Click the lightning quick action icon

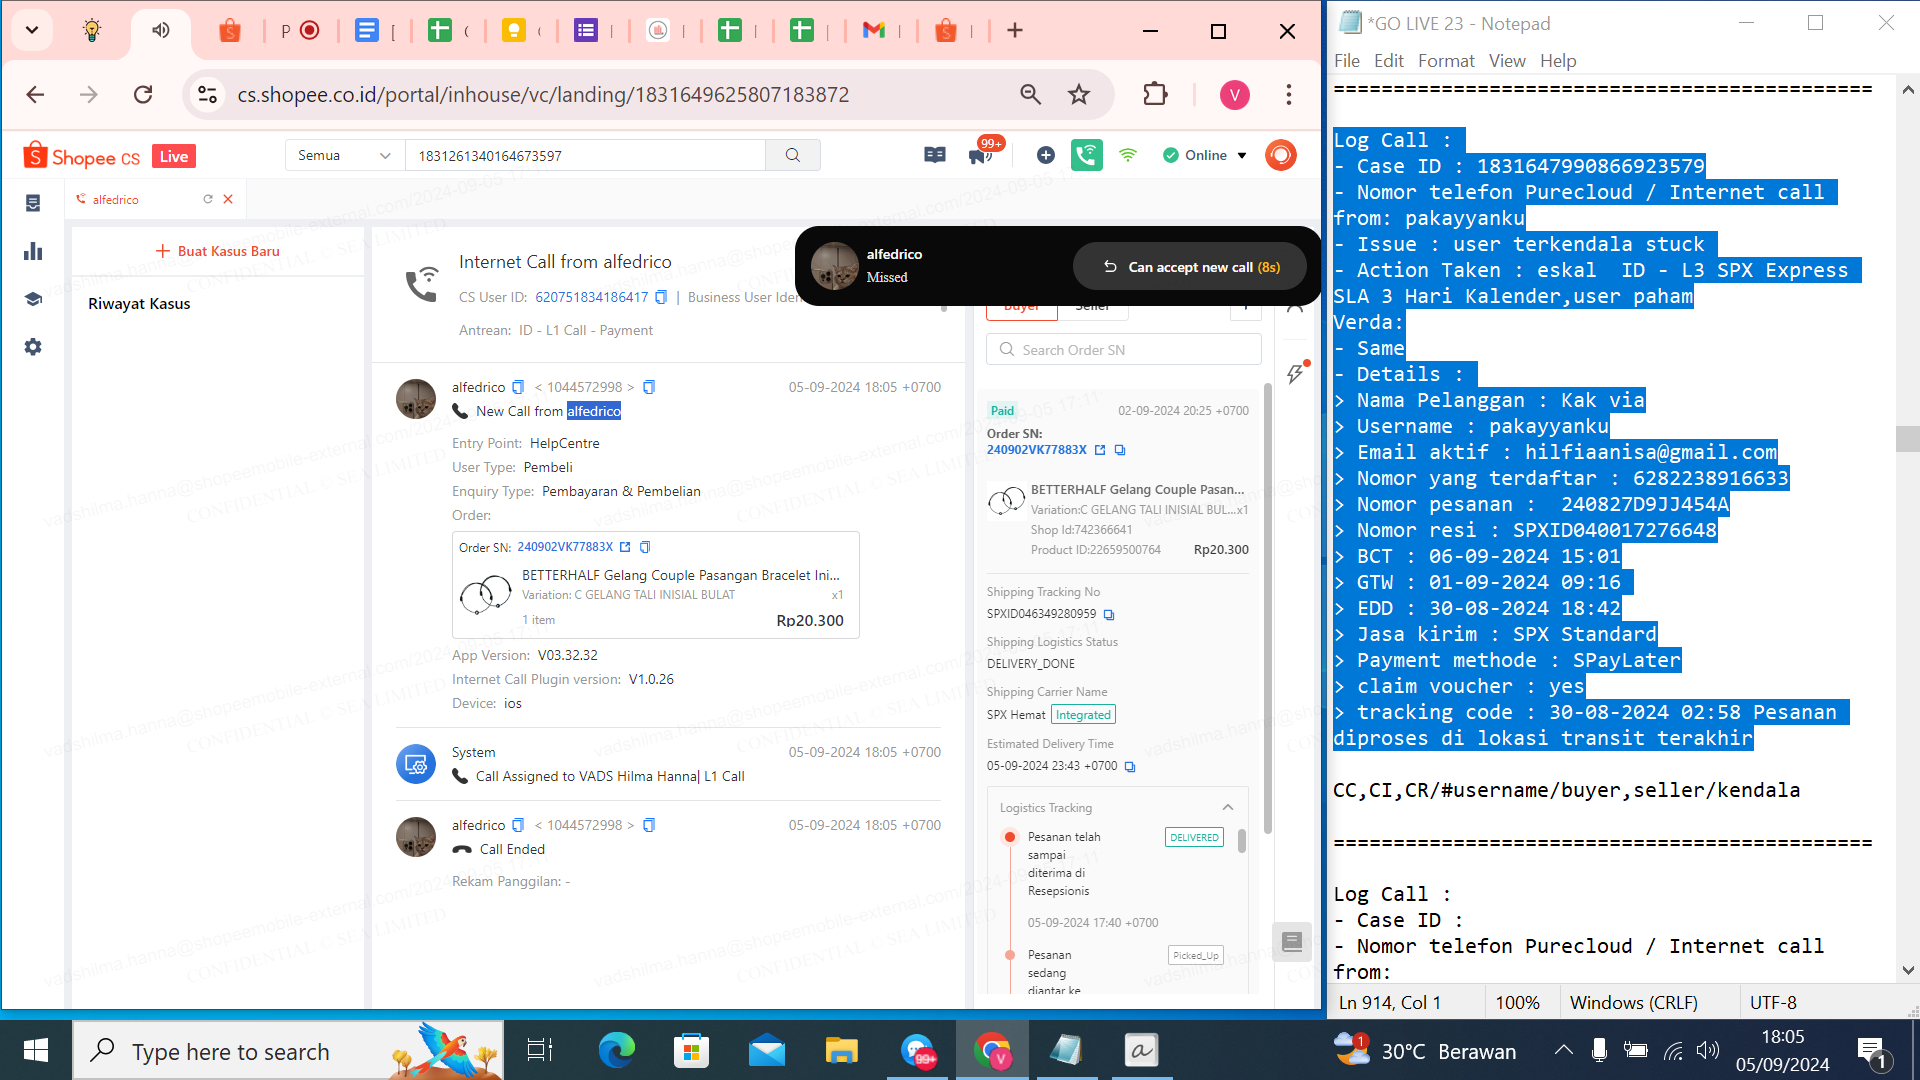tap(1295, 374)
